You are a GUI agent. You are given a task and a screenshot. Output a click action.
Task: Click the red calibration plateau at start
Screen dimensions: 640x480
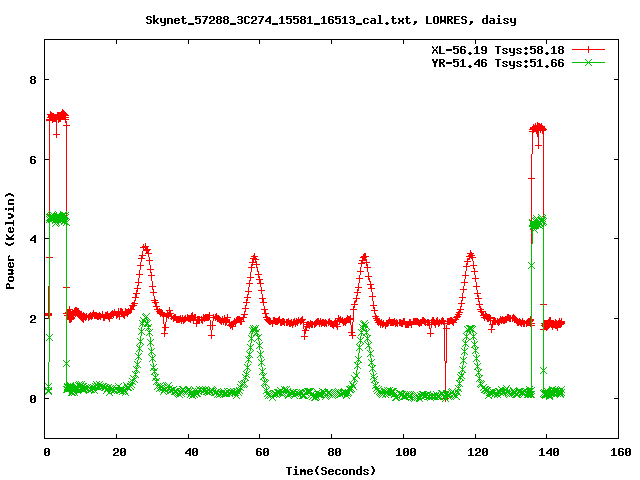[x=58, y=117]
